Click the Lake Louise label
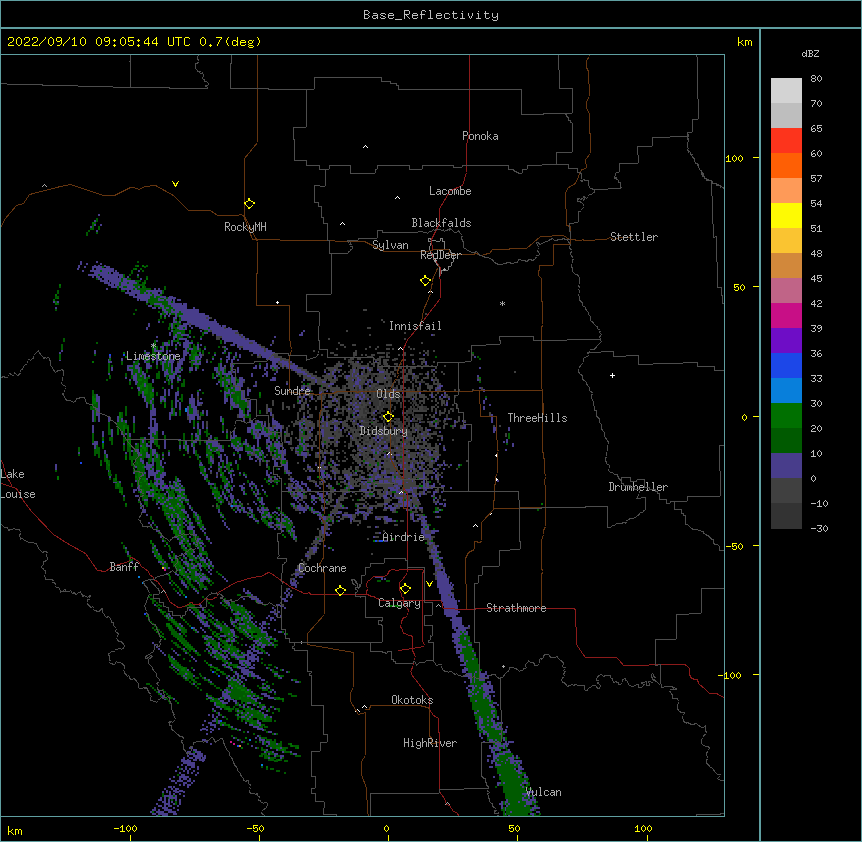Image resolution: width=862 pixels, height=842 pixels. tap(18, 484)
